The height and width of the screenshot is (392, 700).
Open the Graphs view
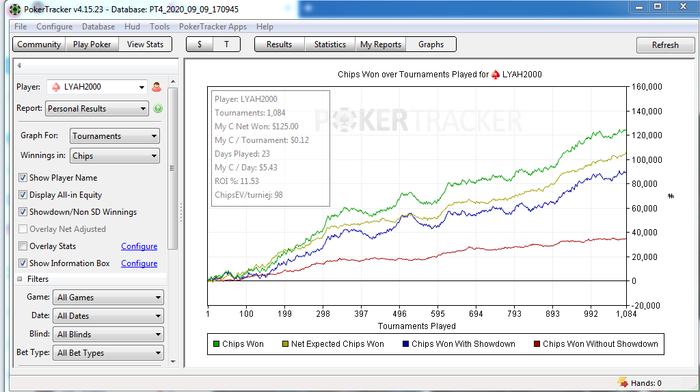pyautogui.click(x=431, y=45)
